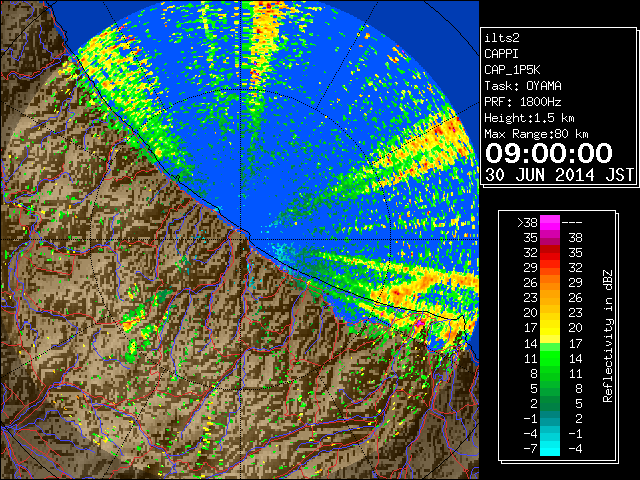
Task: Pick the orange 26–29 dBZ legend swatch
Action: [x=550, y=283]
